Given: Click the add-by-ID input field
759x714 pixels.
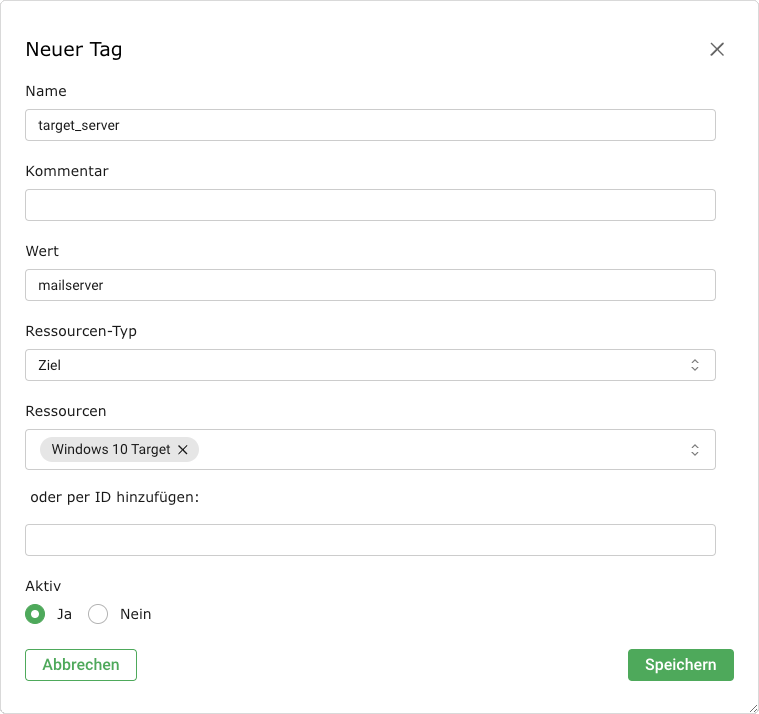Looking at the screenshot, I should 370,540.
